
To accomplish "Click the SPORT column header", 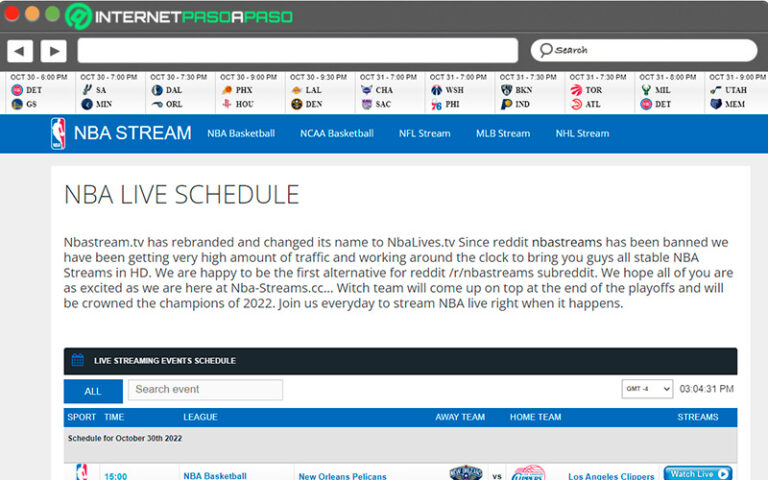I will tap(81, 417).
